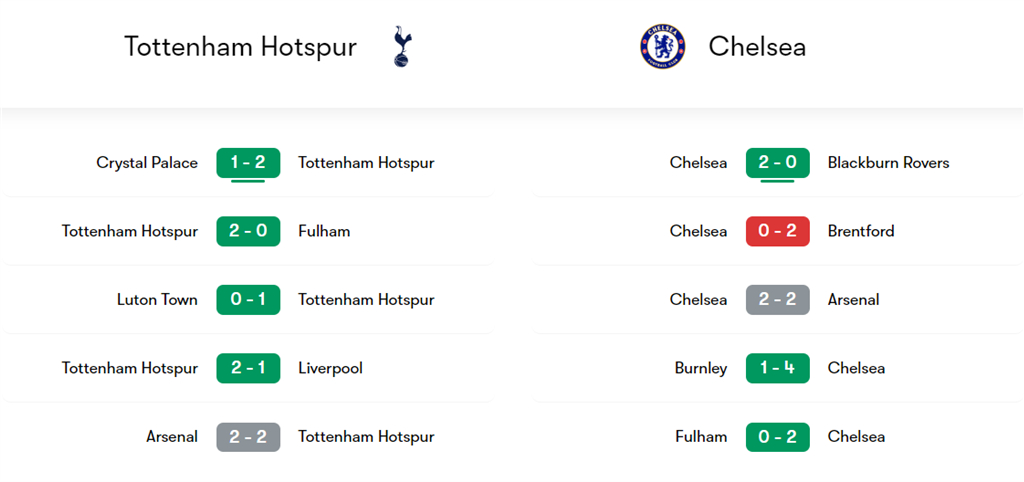The image size is (1024, 482).
Task: Open the Liverpool team link
Action: tap(330, 368)
